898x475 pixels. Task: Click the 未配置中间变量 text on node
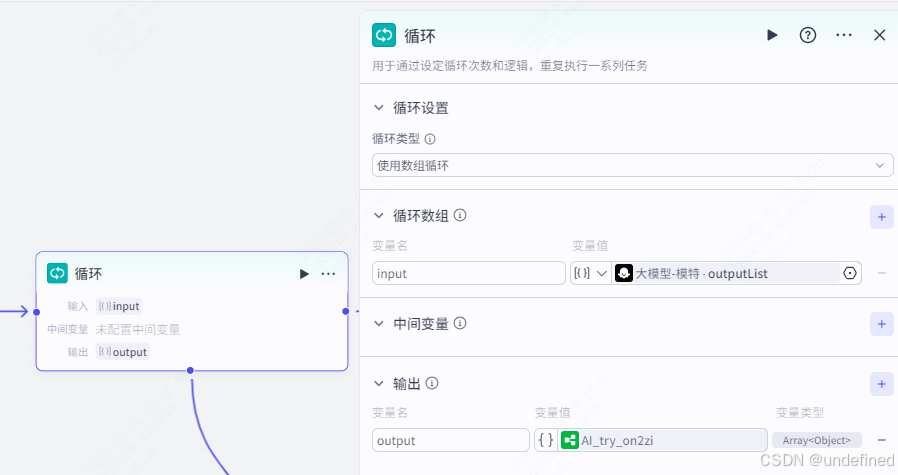pyautogui.click(x=138, y=329)
